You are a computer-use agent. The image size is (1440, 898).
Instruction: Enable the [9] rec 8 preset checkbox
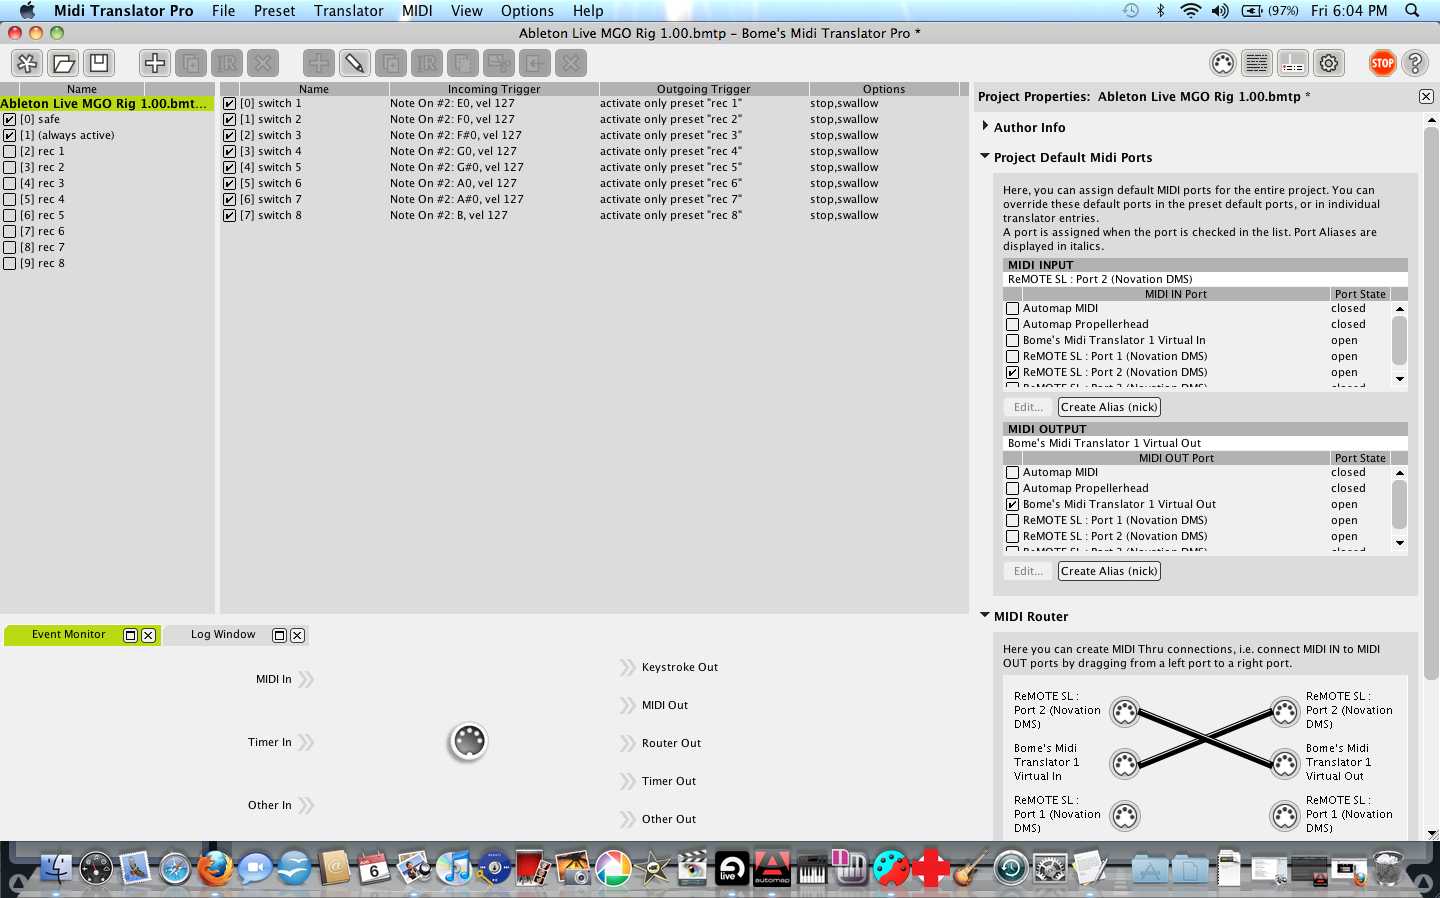tap(10, 264)
